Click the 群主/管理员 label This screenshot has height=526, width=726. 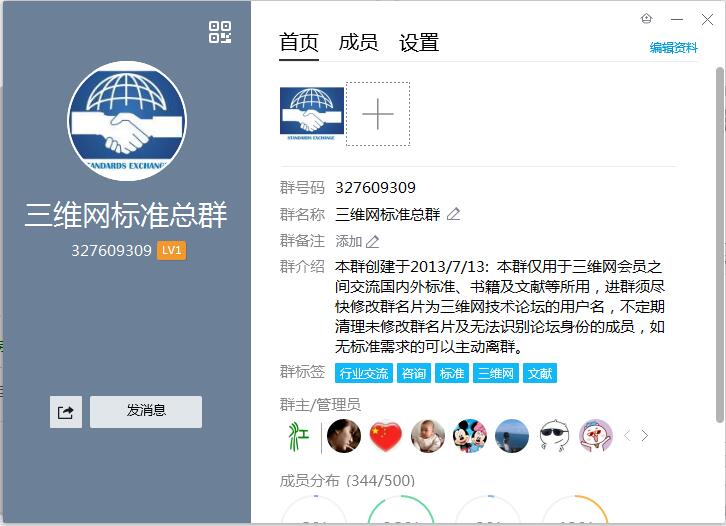tap(320, 405)
